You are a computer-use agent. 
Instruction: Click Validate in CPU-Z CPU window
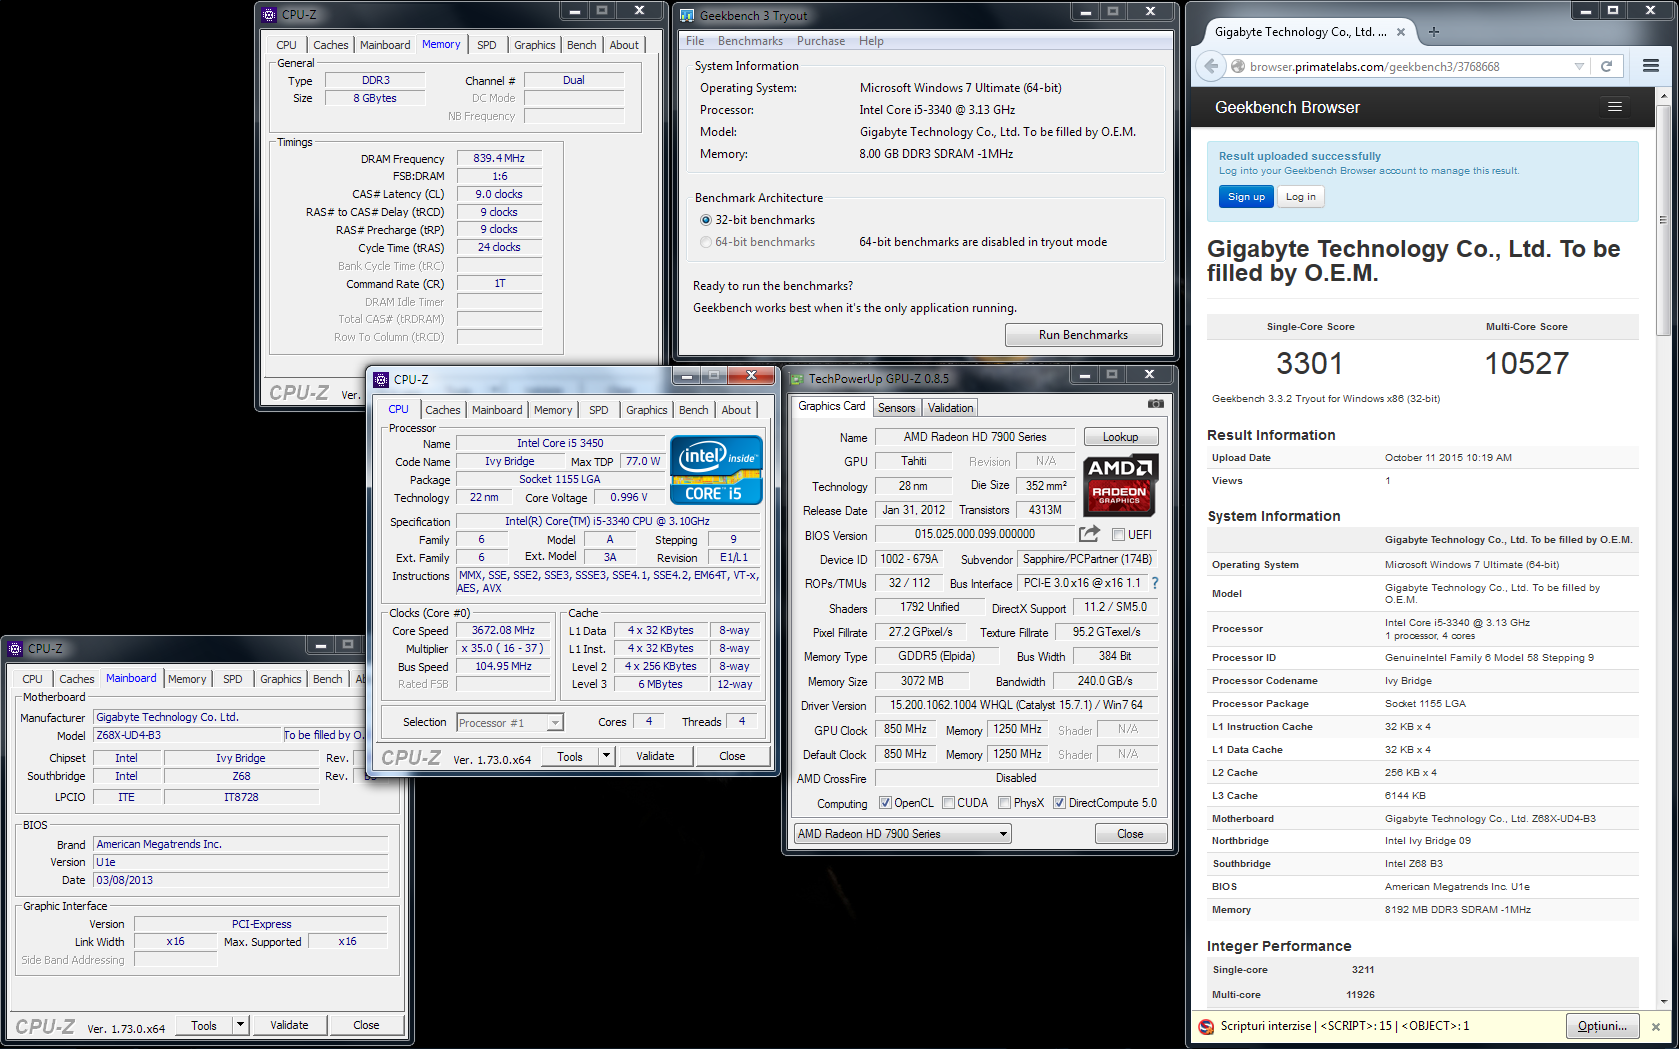tap(655, 756)
